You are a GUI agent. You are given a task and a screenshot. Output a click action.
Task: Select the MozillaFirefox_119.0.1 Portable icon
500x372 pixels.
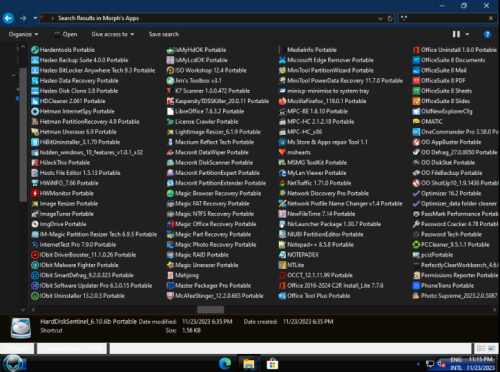click(282, 101)
